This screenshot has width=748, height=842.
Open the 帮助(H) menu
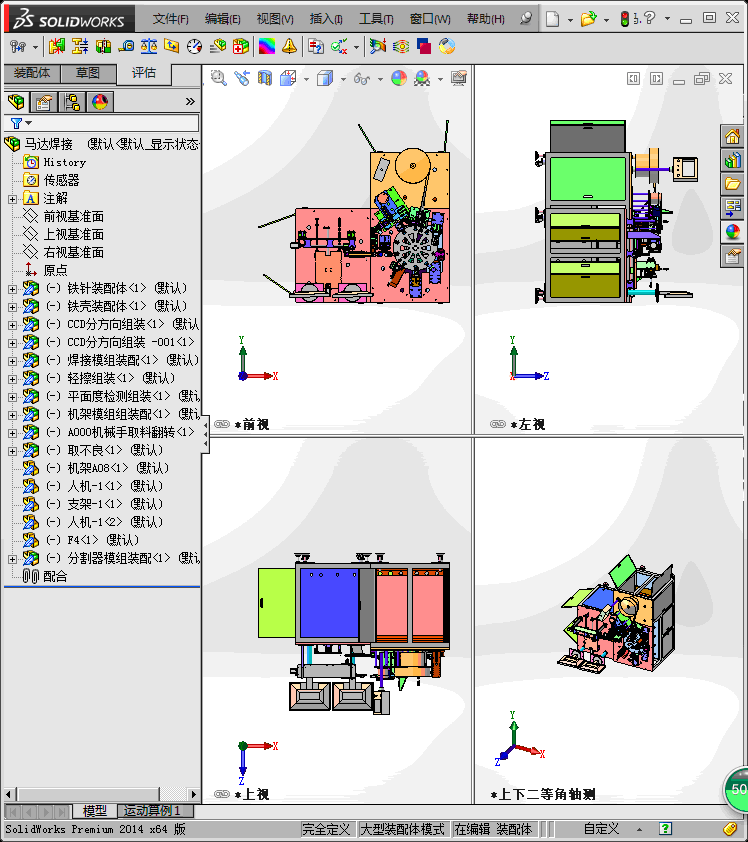click(x=485, y=19)
